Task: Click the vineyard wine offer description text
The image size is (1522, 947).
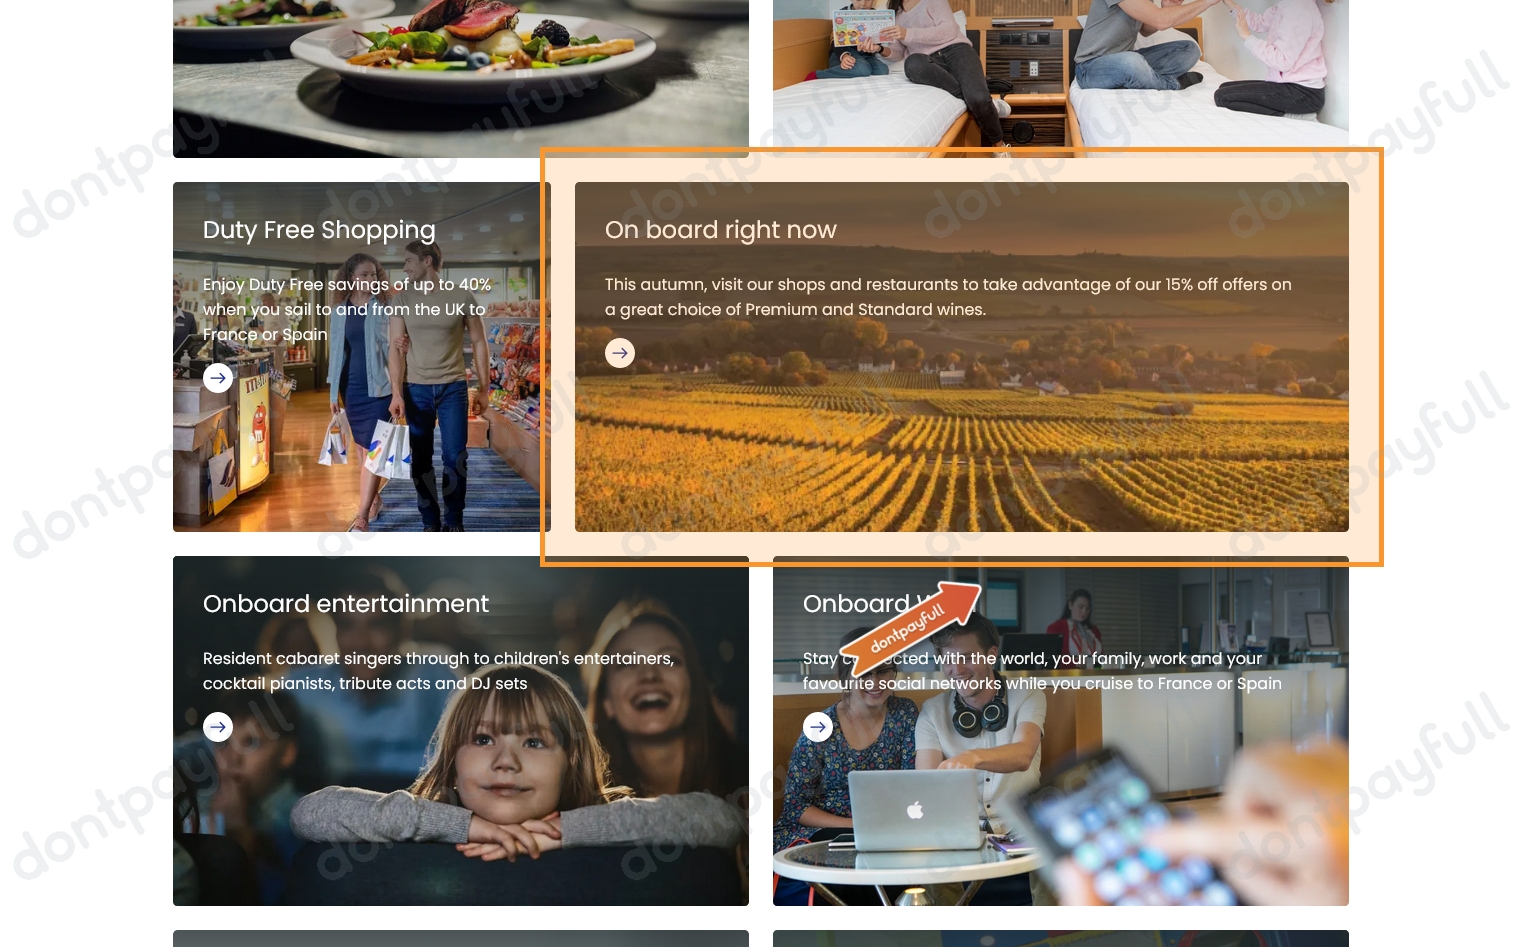Action: pos(948,297)
